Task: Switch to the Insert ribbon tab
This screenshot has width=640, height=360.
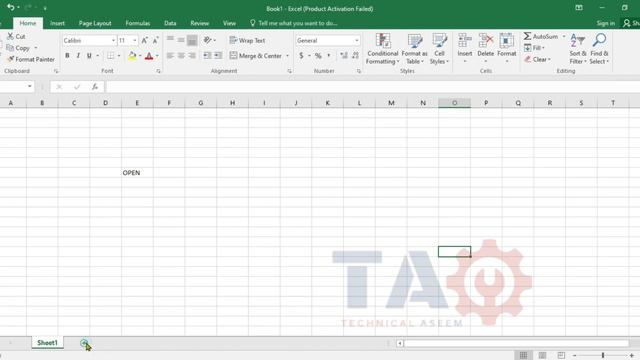Action: [x=57, y=23]
